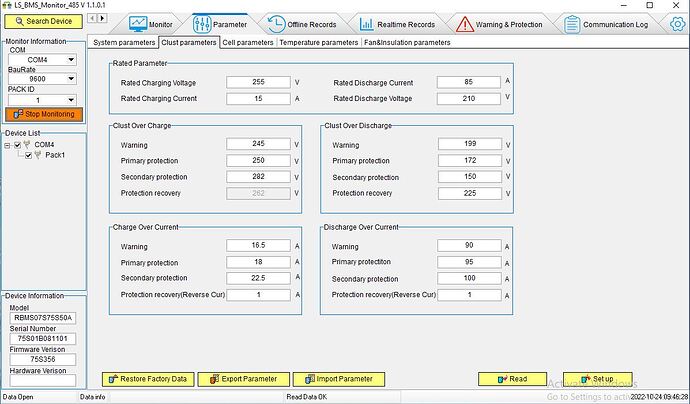The height and width of the screenshot is (404, 690).
Task: Open the Communication Log tab
Action: (606, 24)
